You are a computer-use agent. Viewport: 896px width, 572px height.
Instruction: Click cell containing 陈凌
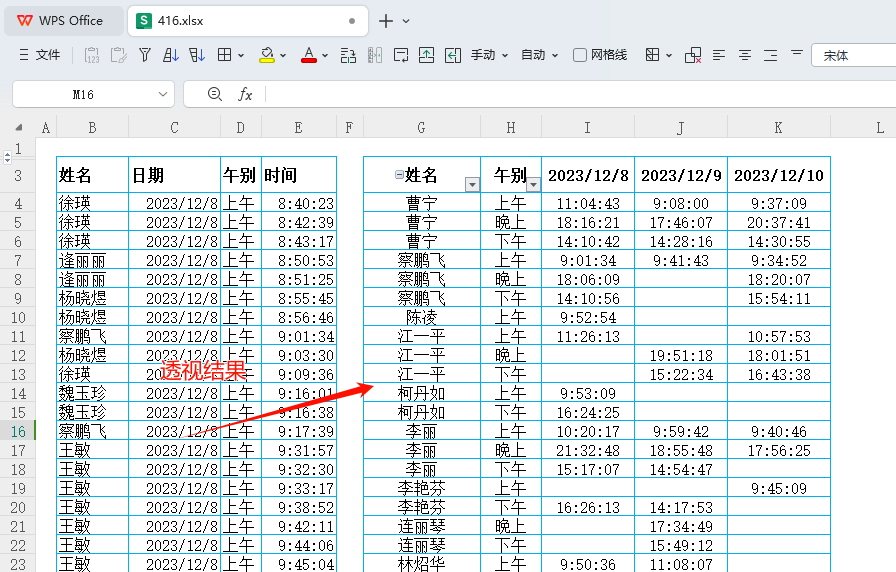click(x=421, y=317)
